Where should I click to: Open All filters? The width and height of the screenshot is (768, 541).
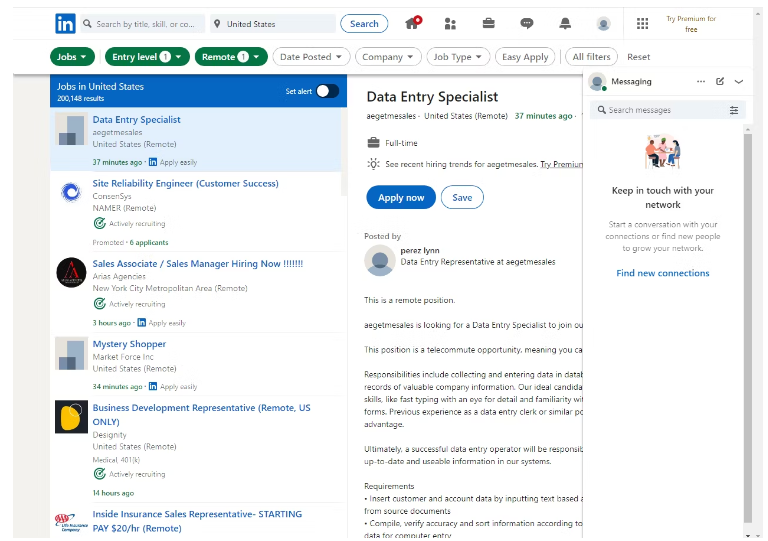click(x=591, y=57)
